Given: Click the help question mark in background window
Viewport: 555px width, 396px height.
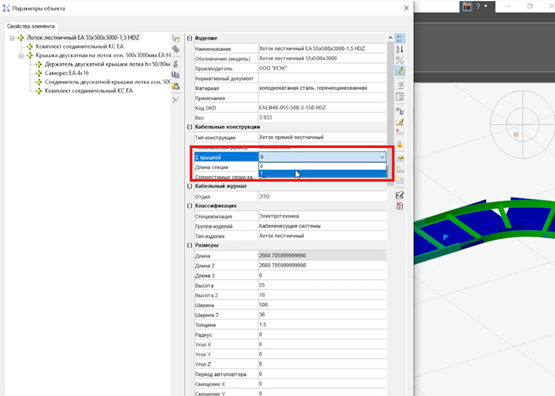Looking at the screenshot, I should coord(478,6).
